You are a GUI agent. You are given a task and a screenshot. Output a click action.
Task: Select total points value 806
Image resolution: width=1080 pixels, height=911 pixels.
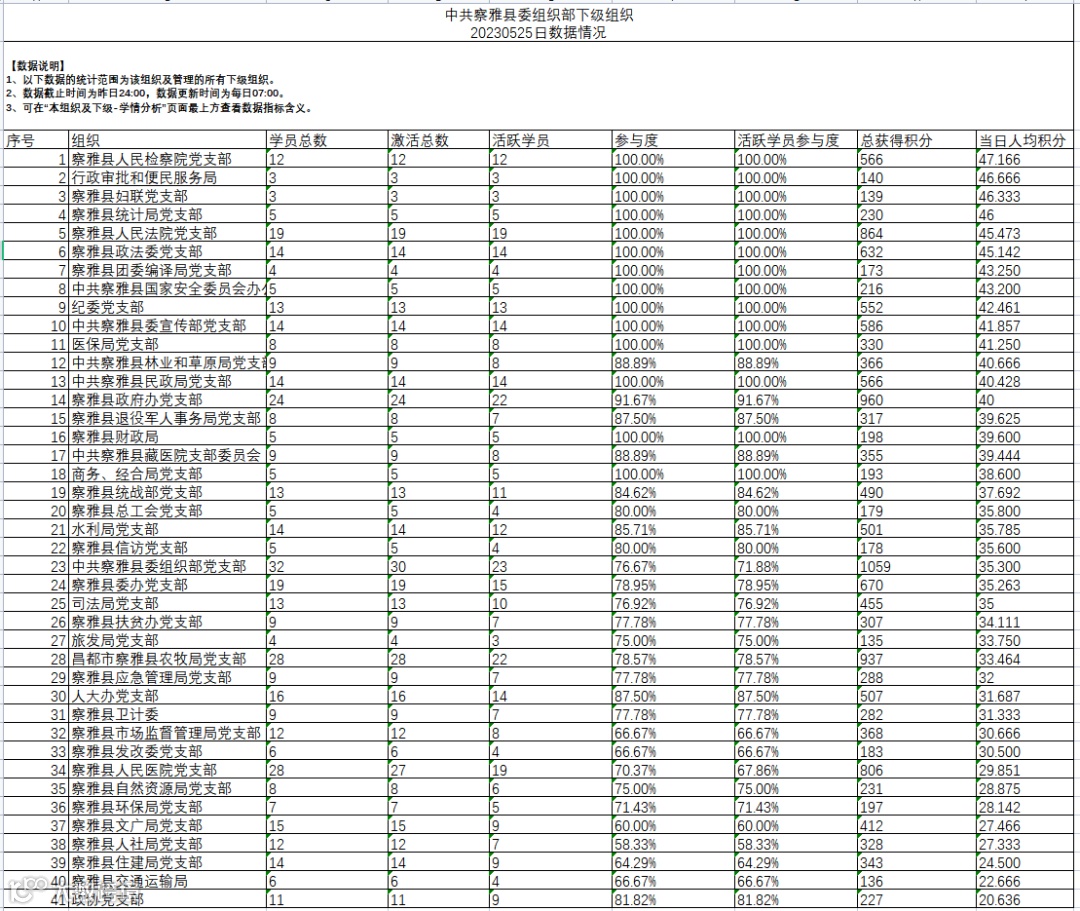917,771
